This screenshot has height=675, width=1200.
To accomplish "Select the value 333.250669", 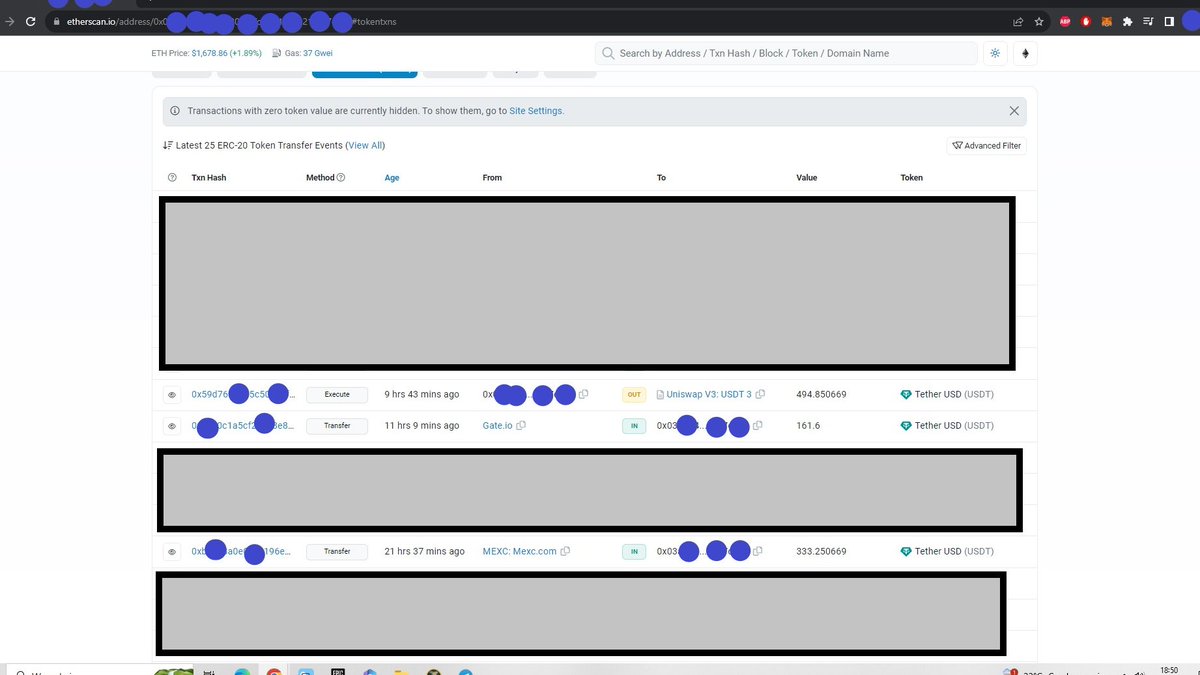I will click(x=821, y=551).
